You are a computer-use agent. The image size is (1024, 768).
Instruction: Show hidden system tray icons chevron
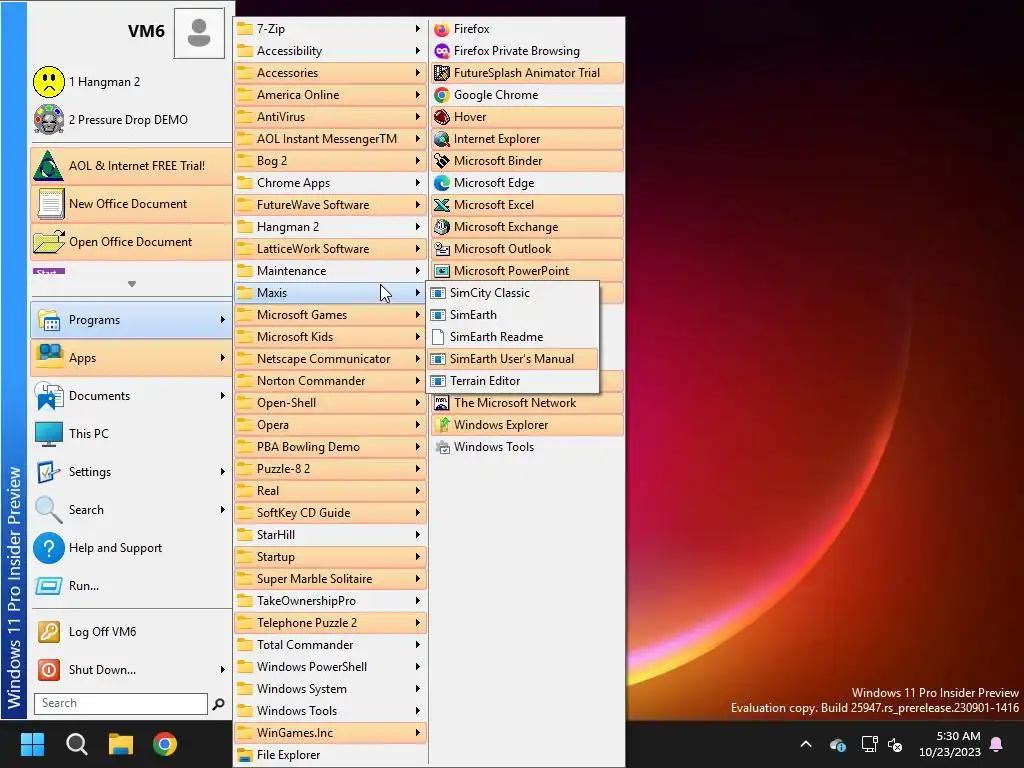(x=806, y=744)
